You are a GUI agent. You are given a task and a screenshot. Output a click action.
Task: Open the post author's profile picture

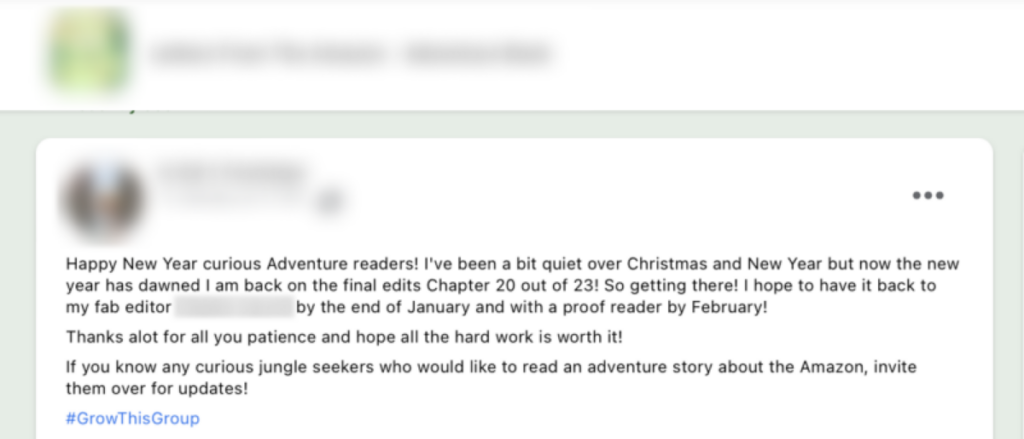(x=102, y=199)
